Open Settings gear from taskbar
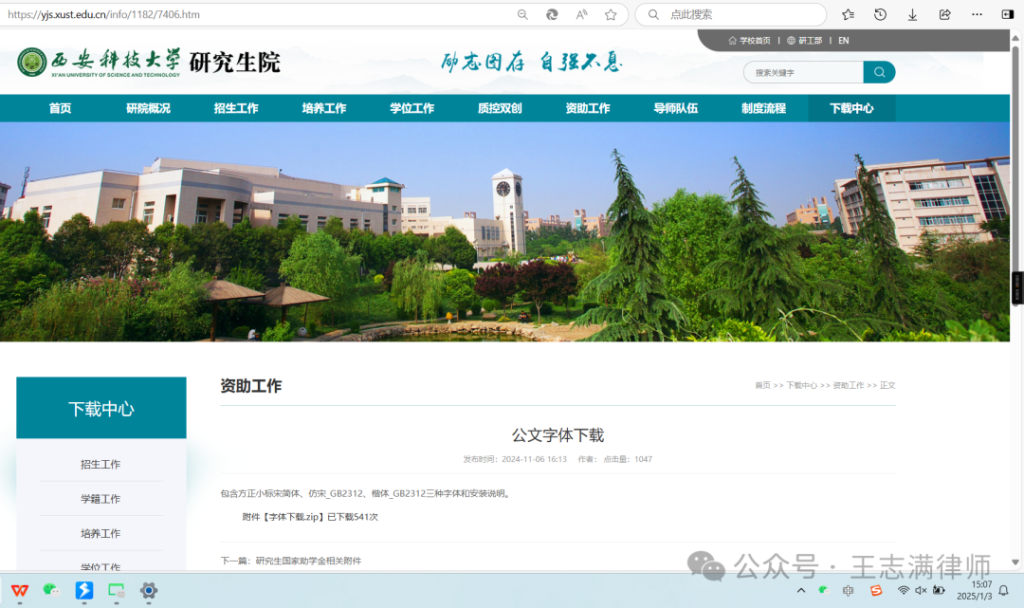 148,591
